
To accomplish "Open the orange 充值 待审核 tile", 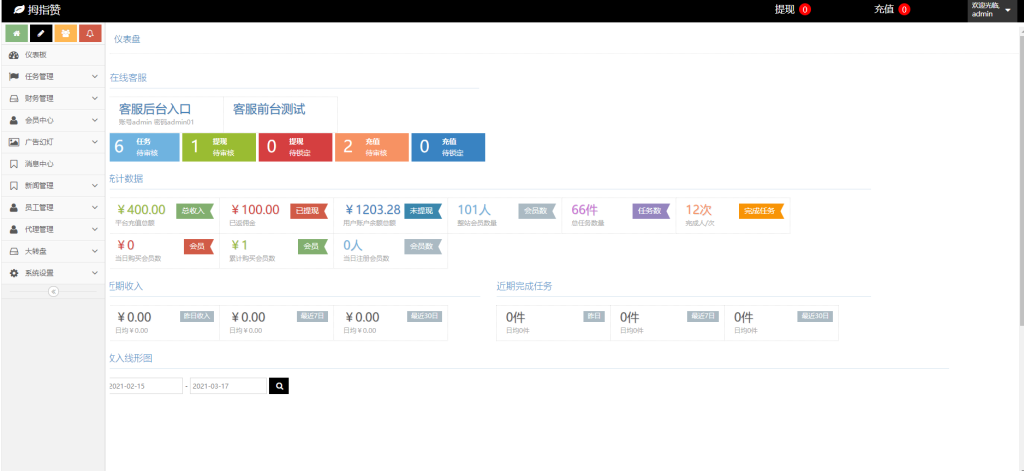I will click(372, 147).
